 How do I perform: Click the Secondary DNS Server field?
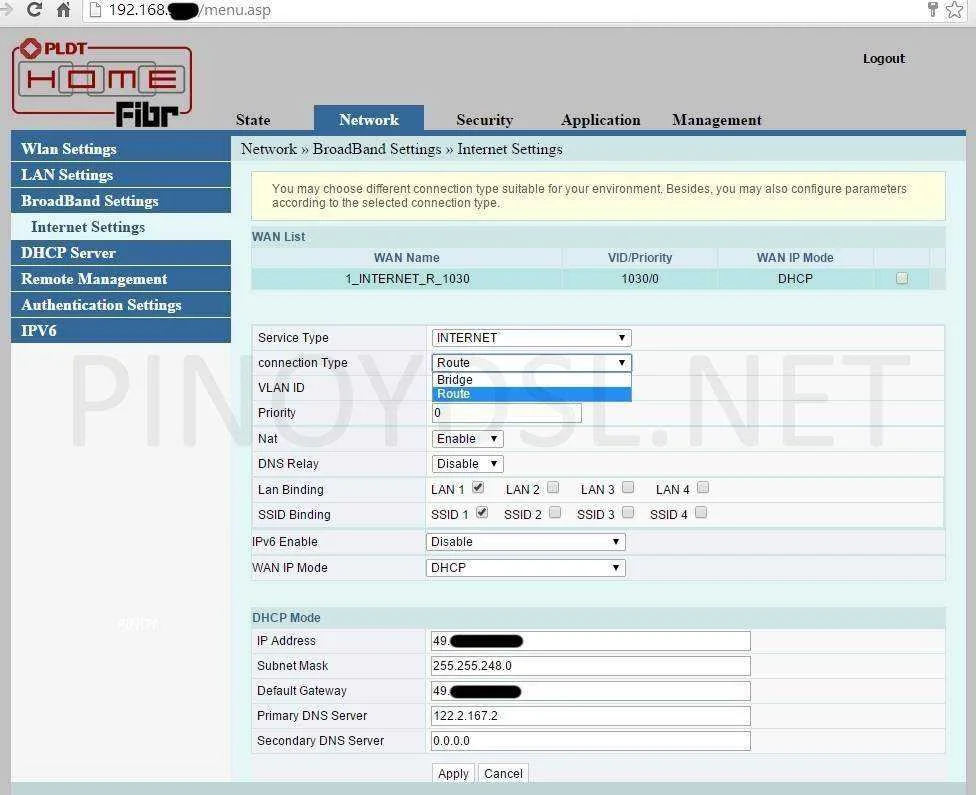pos(590,741)
